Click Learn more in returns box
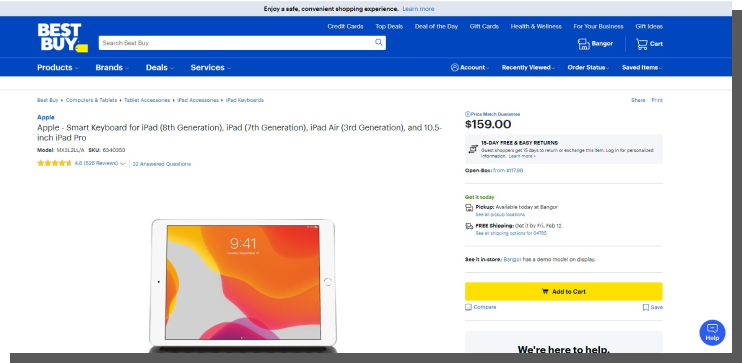The height and width of the screenshot is (363, 742). coord(522,156)
